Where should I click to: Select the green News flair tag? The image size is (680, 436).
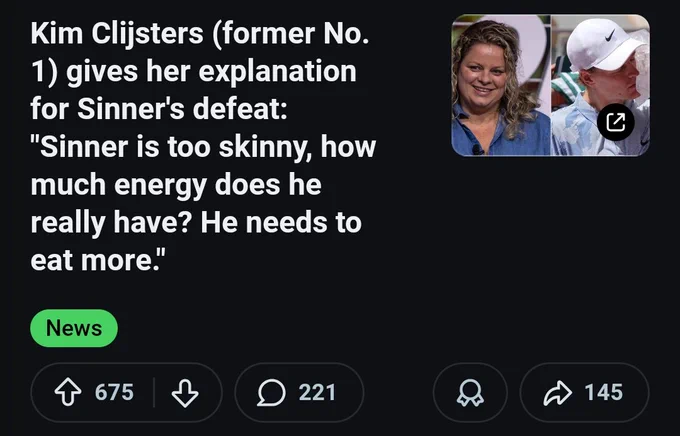74,328
